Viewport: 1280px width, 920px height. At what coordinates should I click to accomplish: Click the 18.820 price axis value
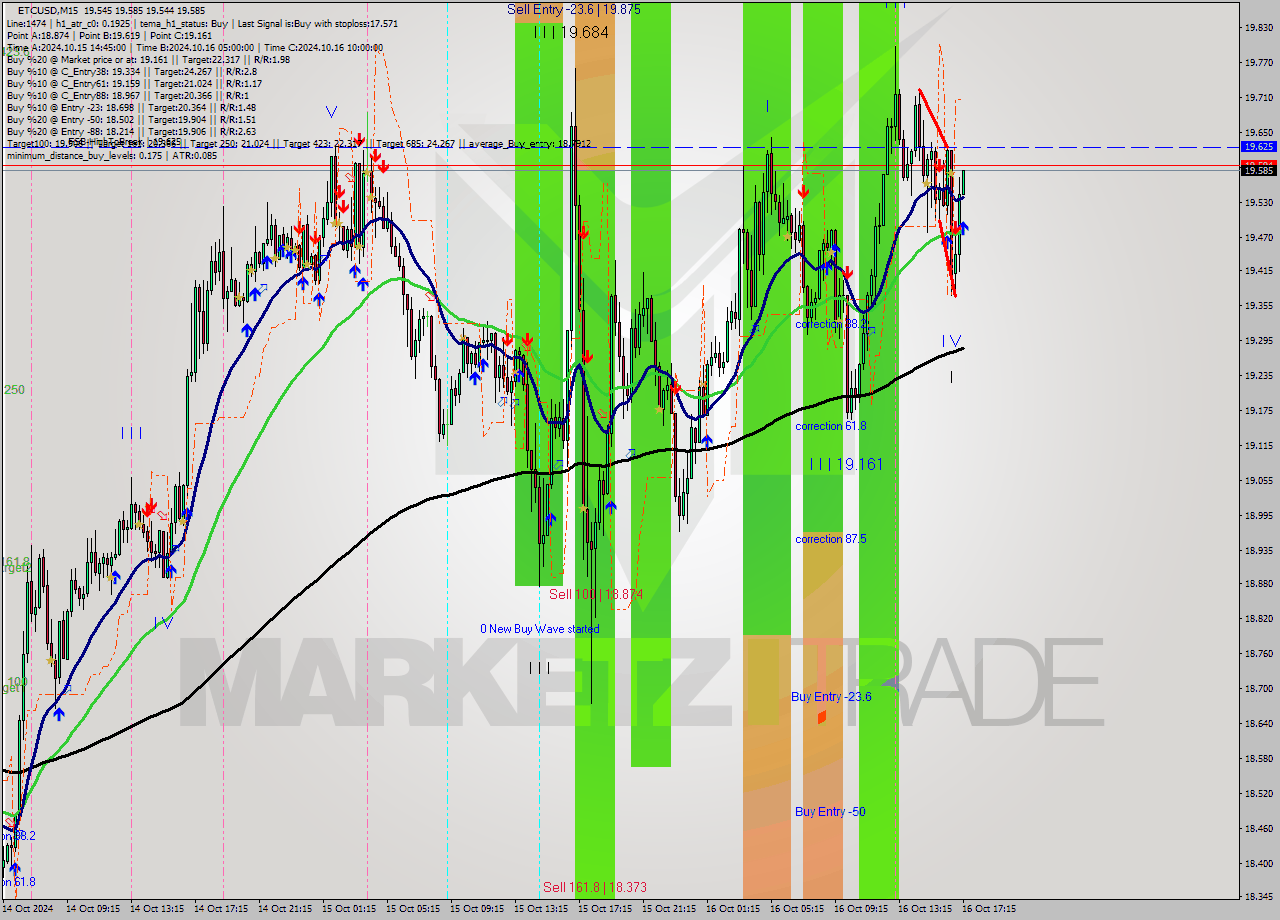point(1258,619)
